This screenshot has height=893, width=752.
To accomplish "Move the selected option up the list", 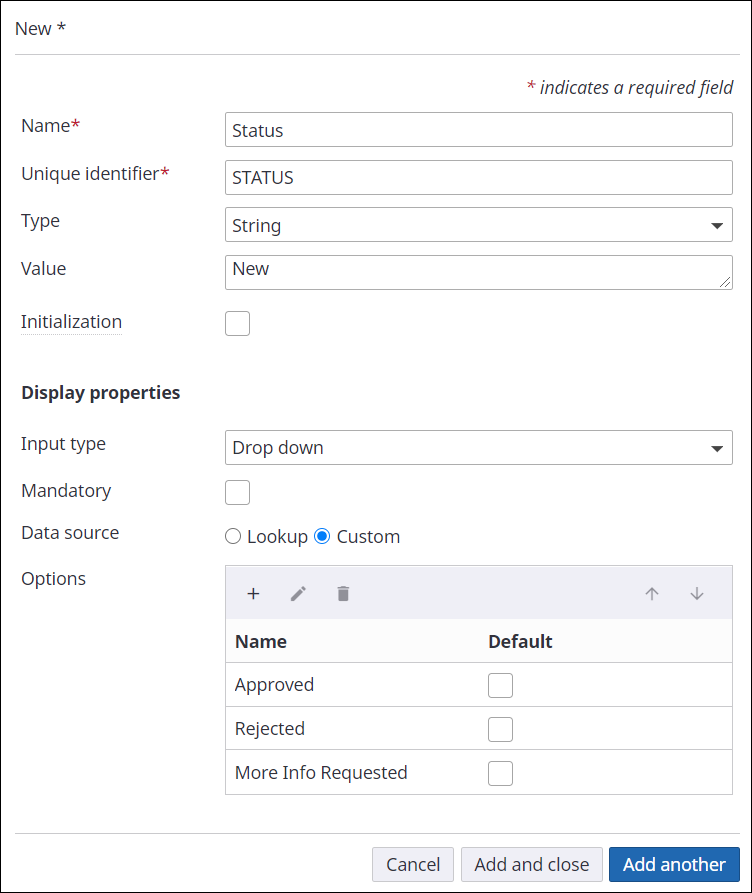I will point(652,593).
